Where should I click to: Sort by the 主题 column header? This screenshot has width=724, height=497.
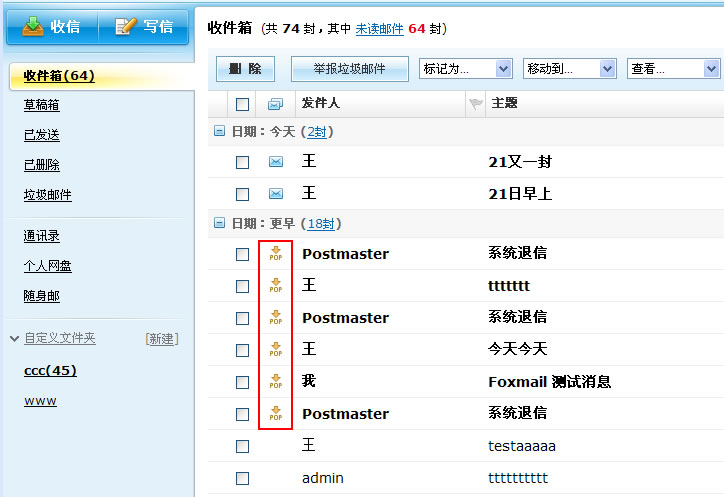click(x=504, y=104)
